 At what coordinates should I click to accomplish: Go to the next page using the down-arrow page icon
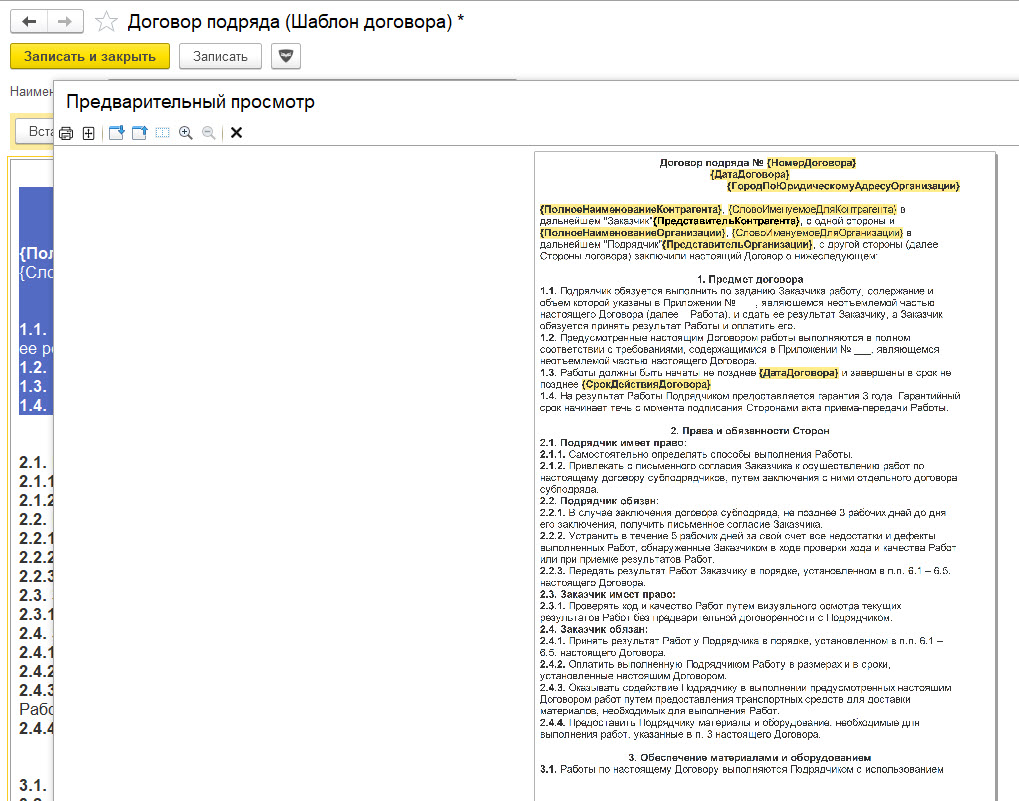pos(116,133)
